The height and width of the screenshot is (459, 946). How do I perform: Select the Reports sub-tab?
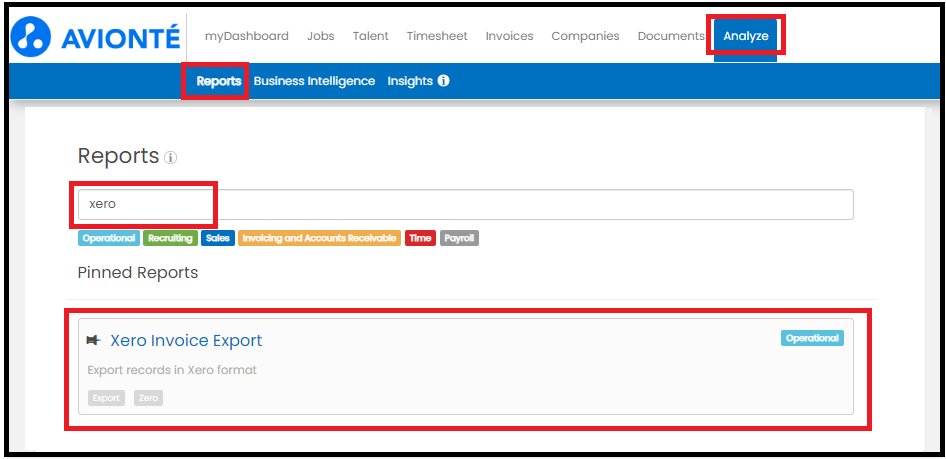[x=218, y=81]
